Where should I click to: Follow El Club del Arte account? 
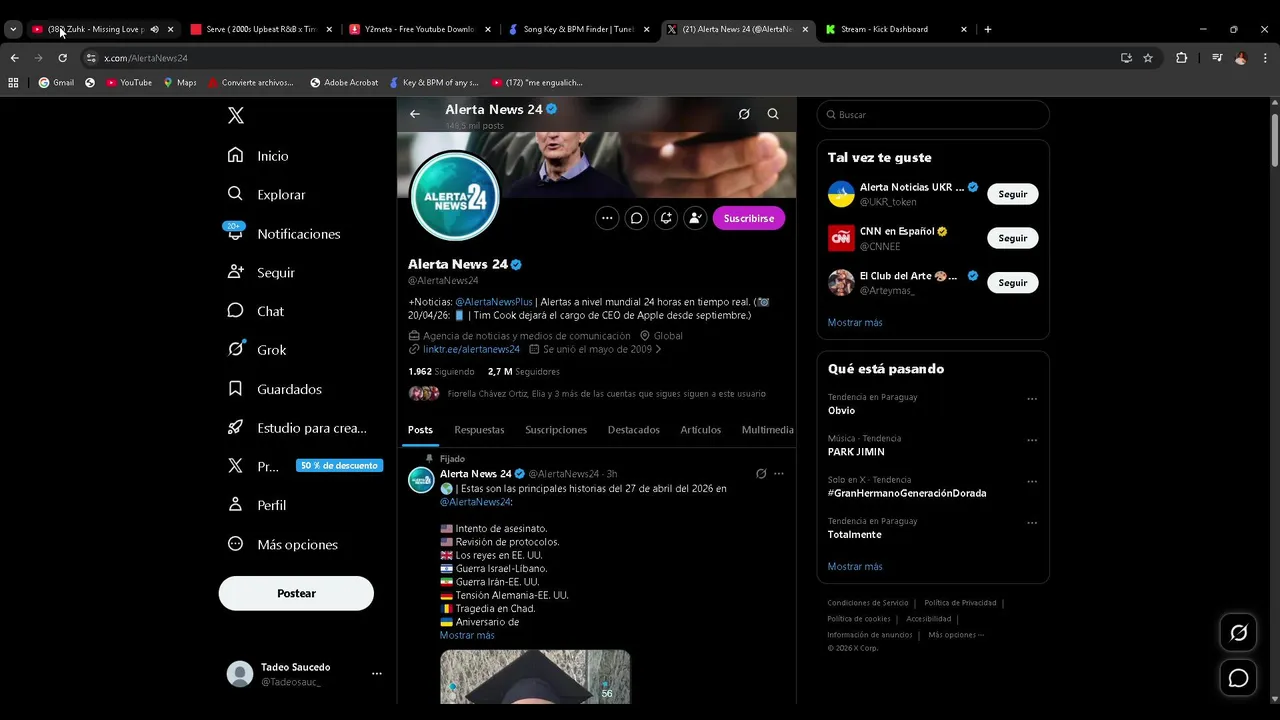[1013, 283]
